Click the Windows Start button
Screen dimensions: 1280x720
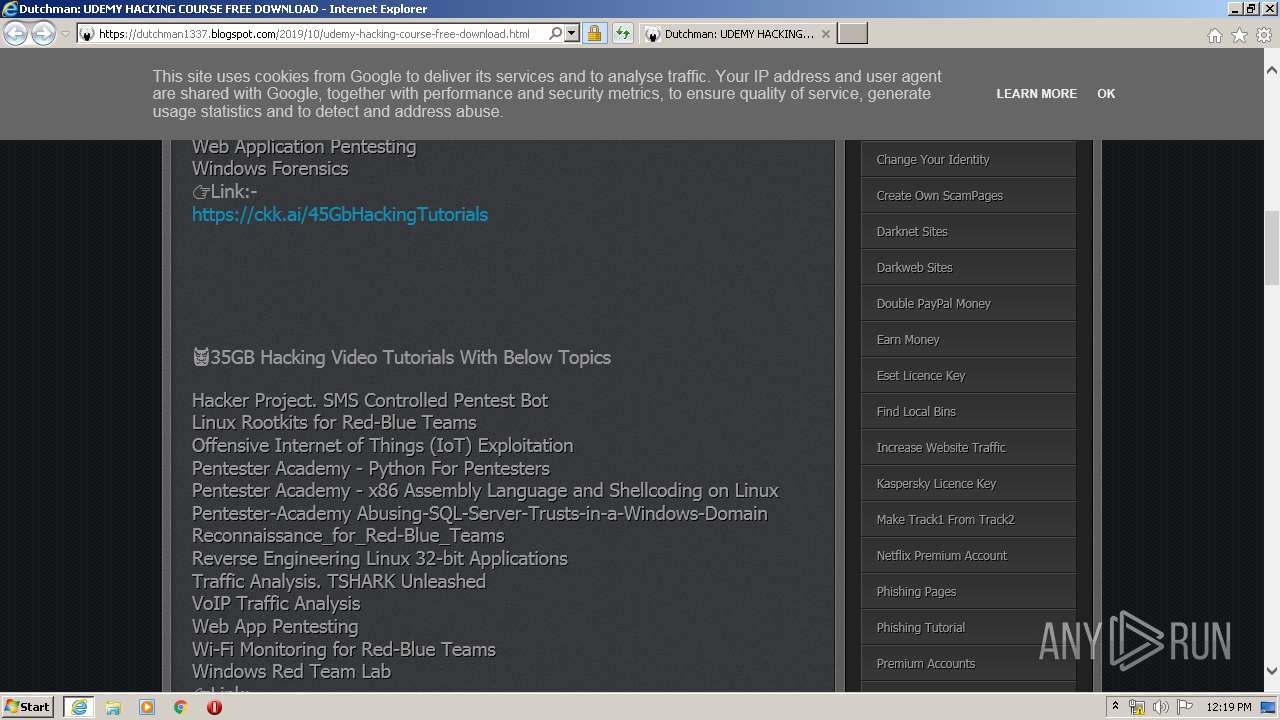(28, 707)
